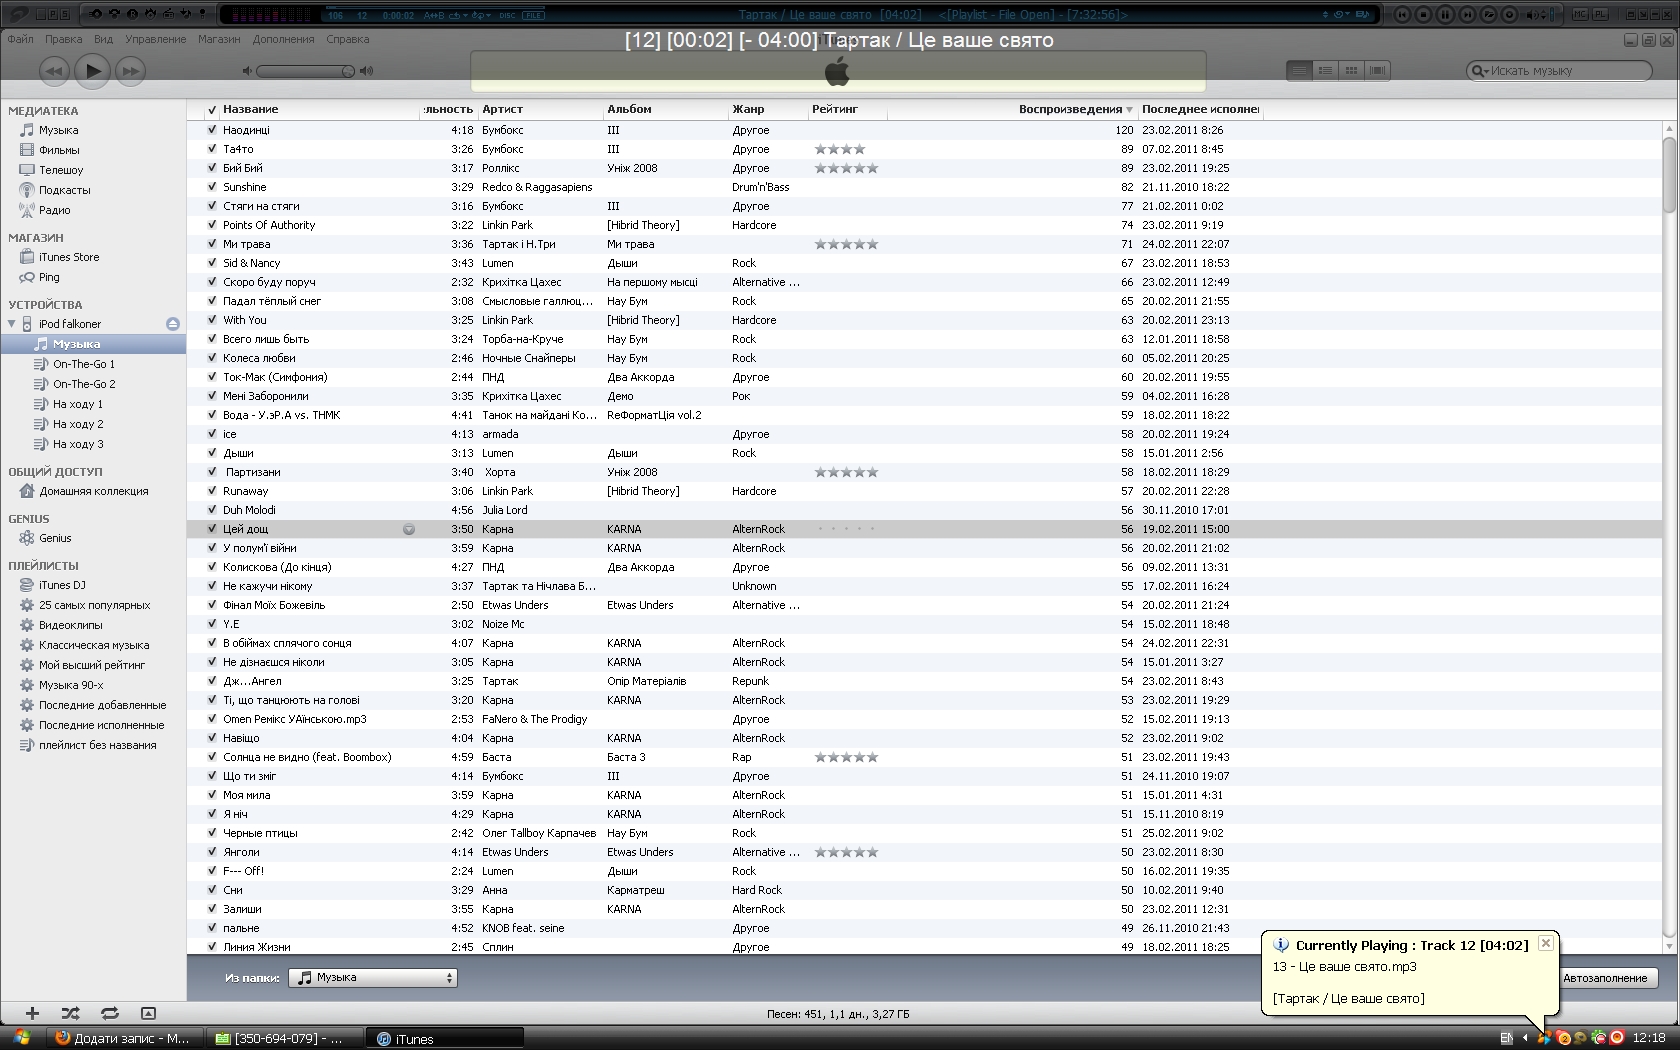Switch to Cover Flow view
The height and width of the screenshot is (1050, 1680).
tap(1377, 70)
